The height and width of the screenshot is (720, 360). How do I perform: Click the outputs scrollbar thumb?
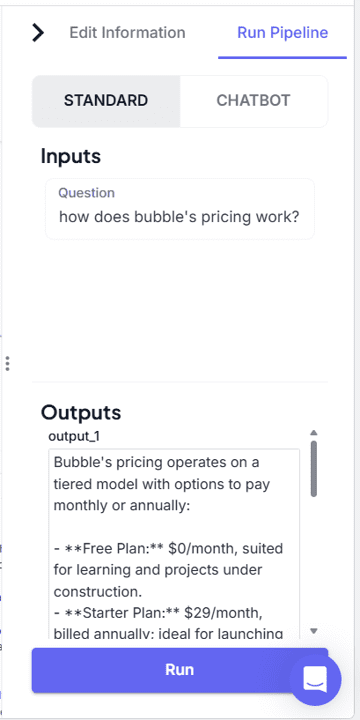tap(314, 469)
